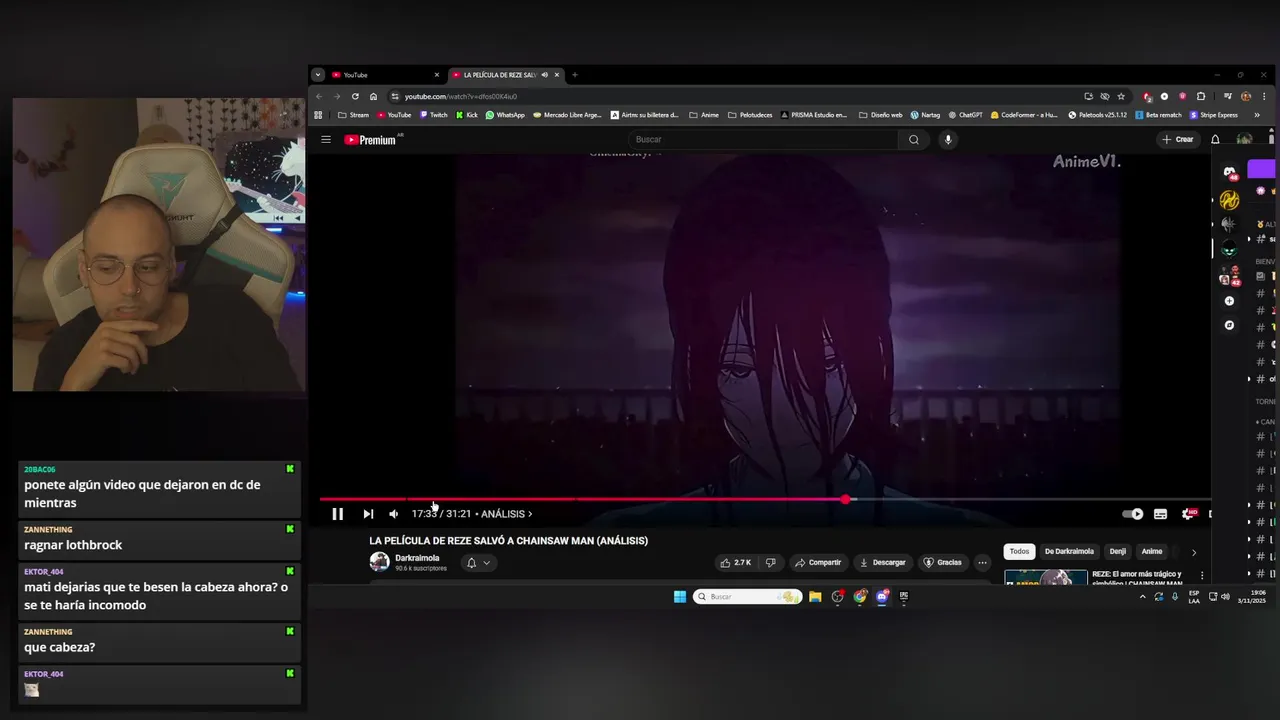Bookmark this page with star icon
The width and height of the screenshot is (1280, 720).
click(1121, 96)
